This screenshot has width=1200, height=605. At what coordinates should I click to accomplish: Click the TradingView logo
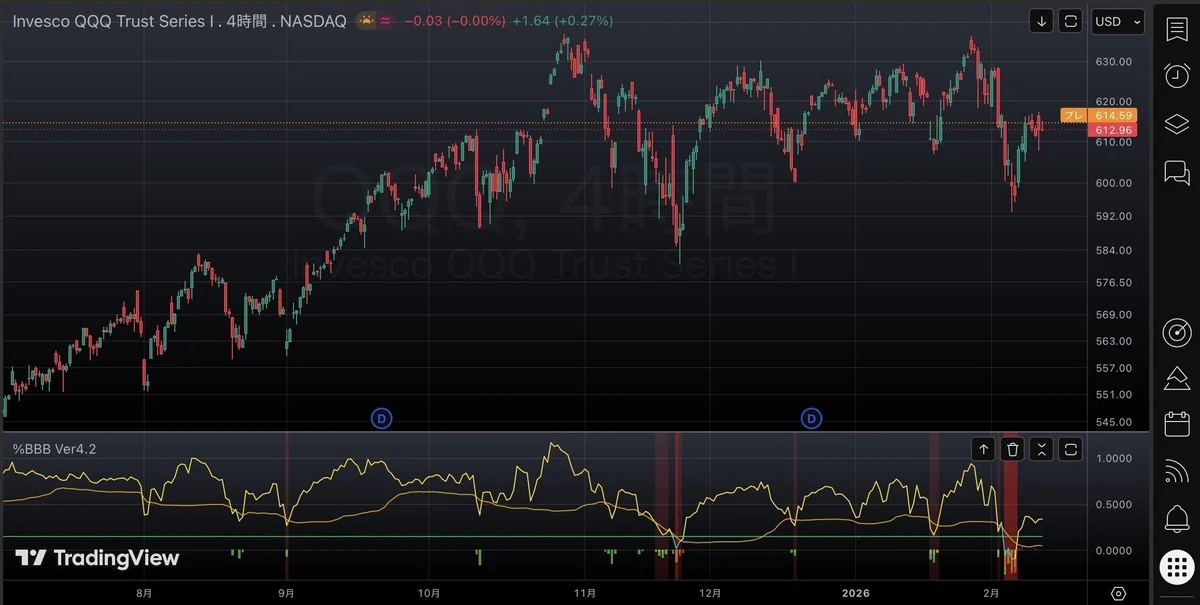pos(97,558)
